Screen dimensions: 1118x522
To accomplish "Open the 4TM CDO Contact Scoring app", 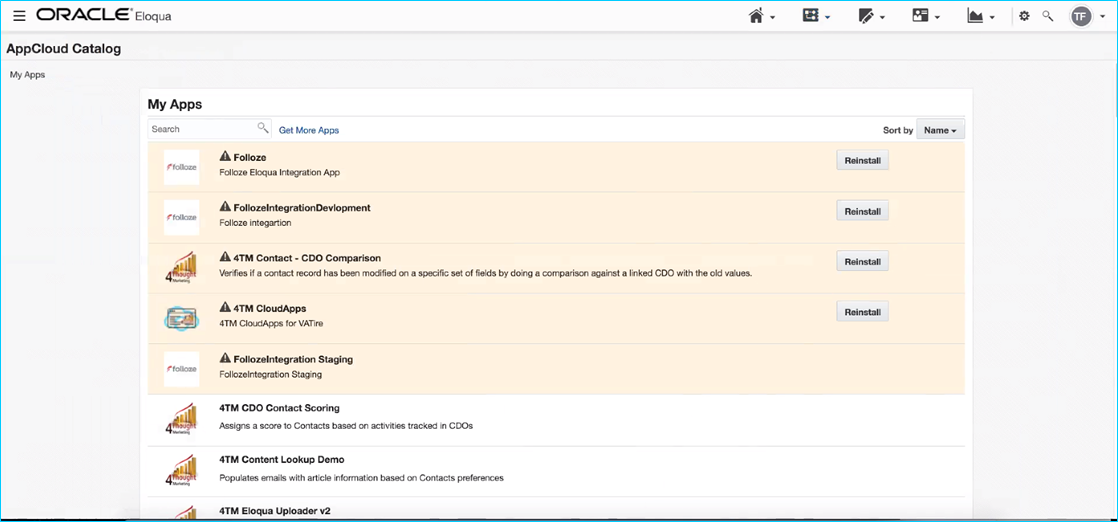I will coord(279,408).
